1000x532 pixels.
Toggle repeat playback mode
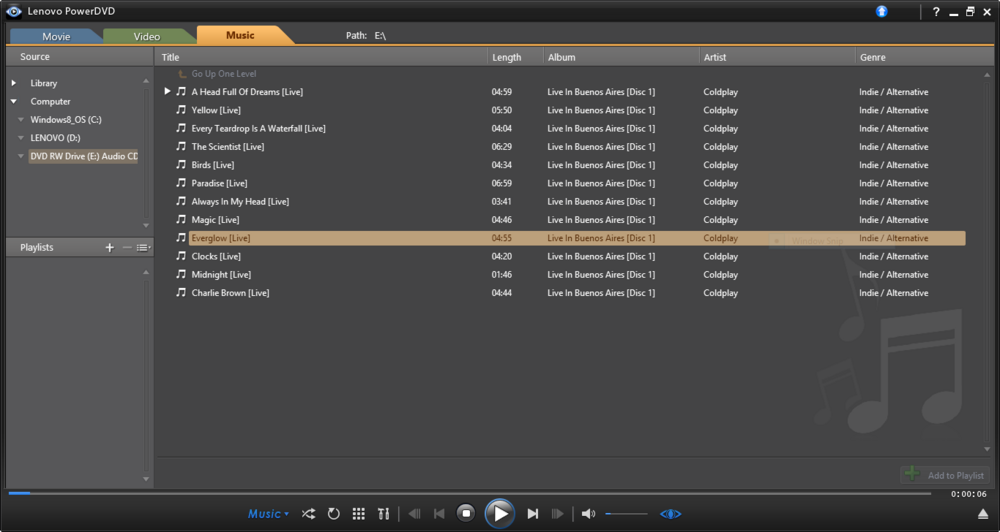pyautogui.click(x=334, y=514)
